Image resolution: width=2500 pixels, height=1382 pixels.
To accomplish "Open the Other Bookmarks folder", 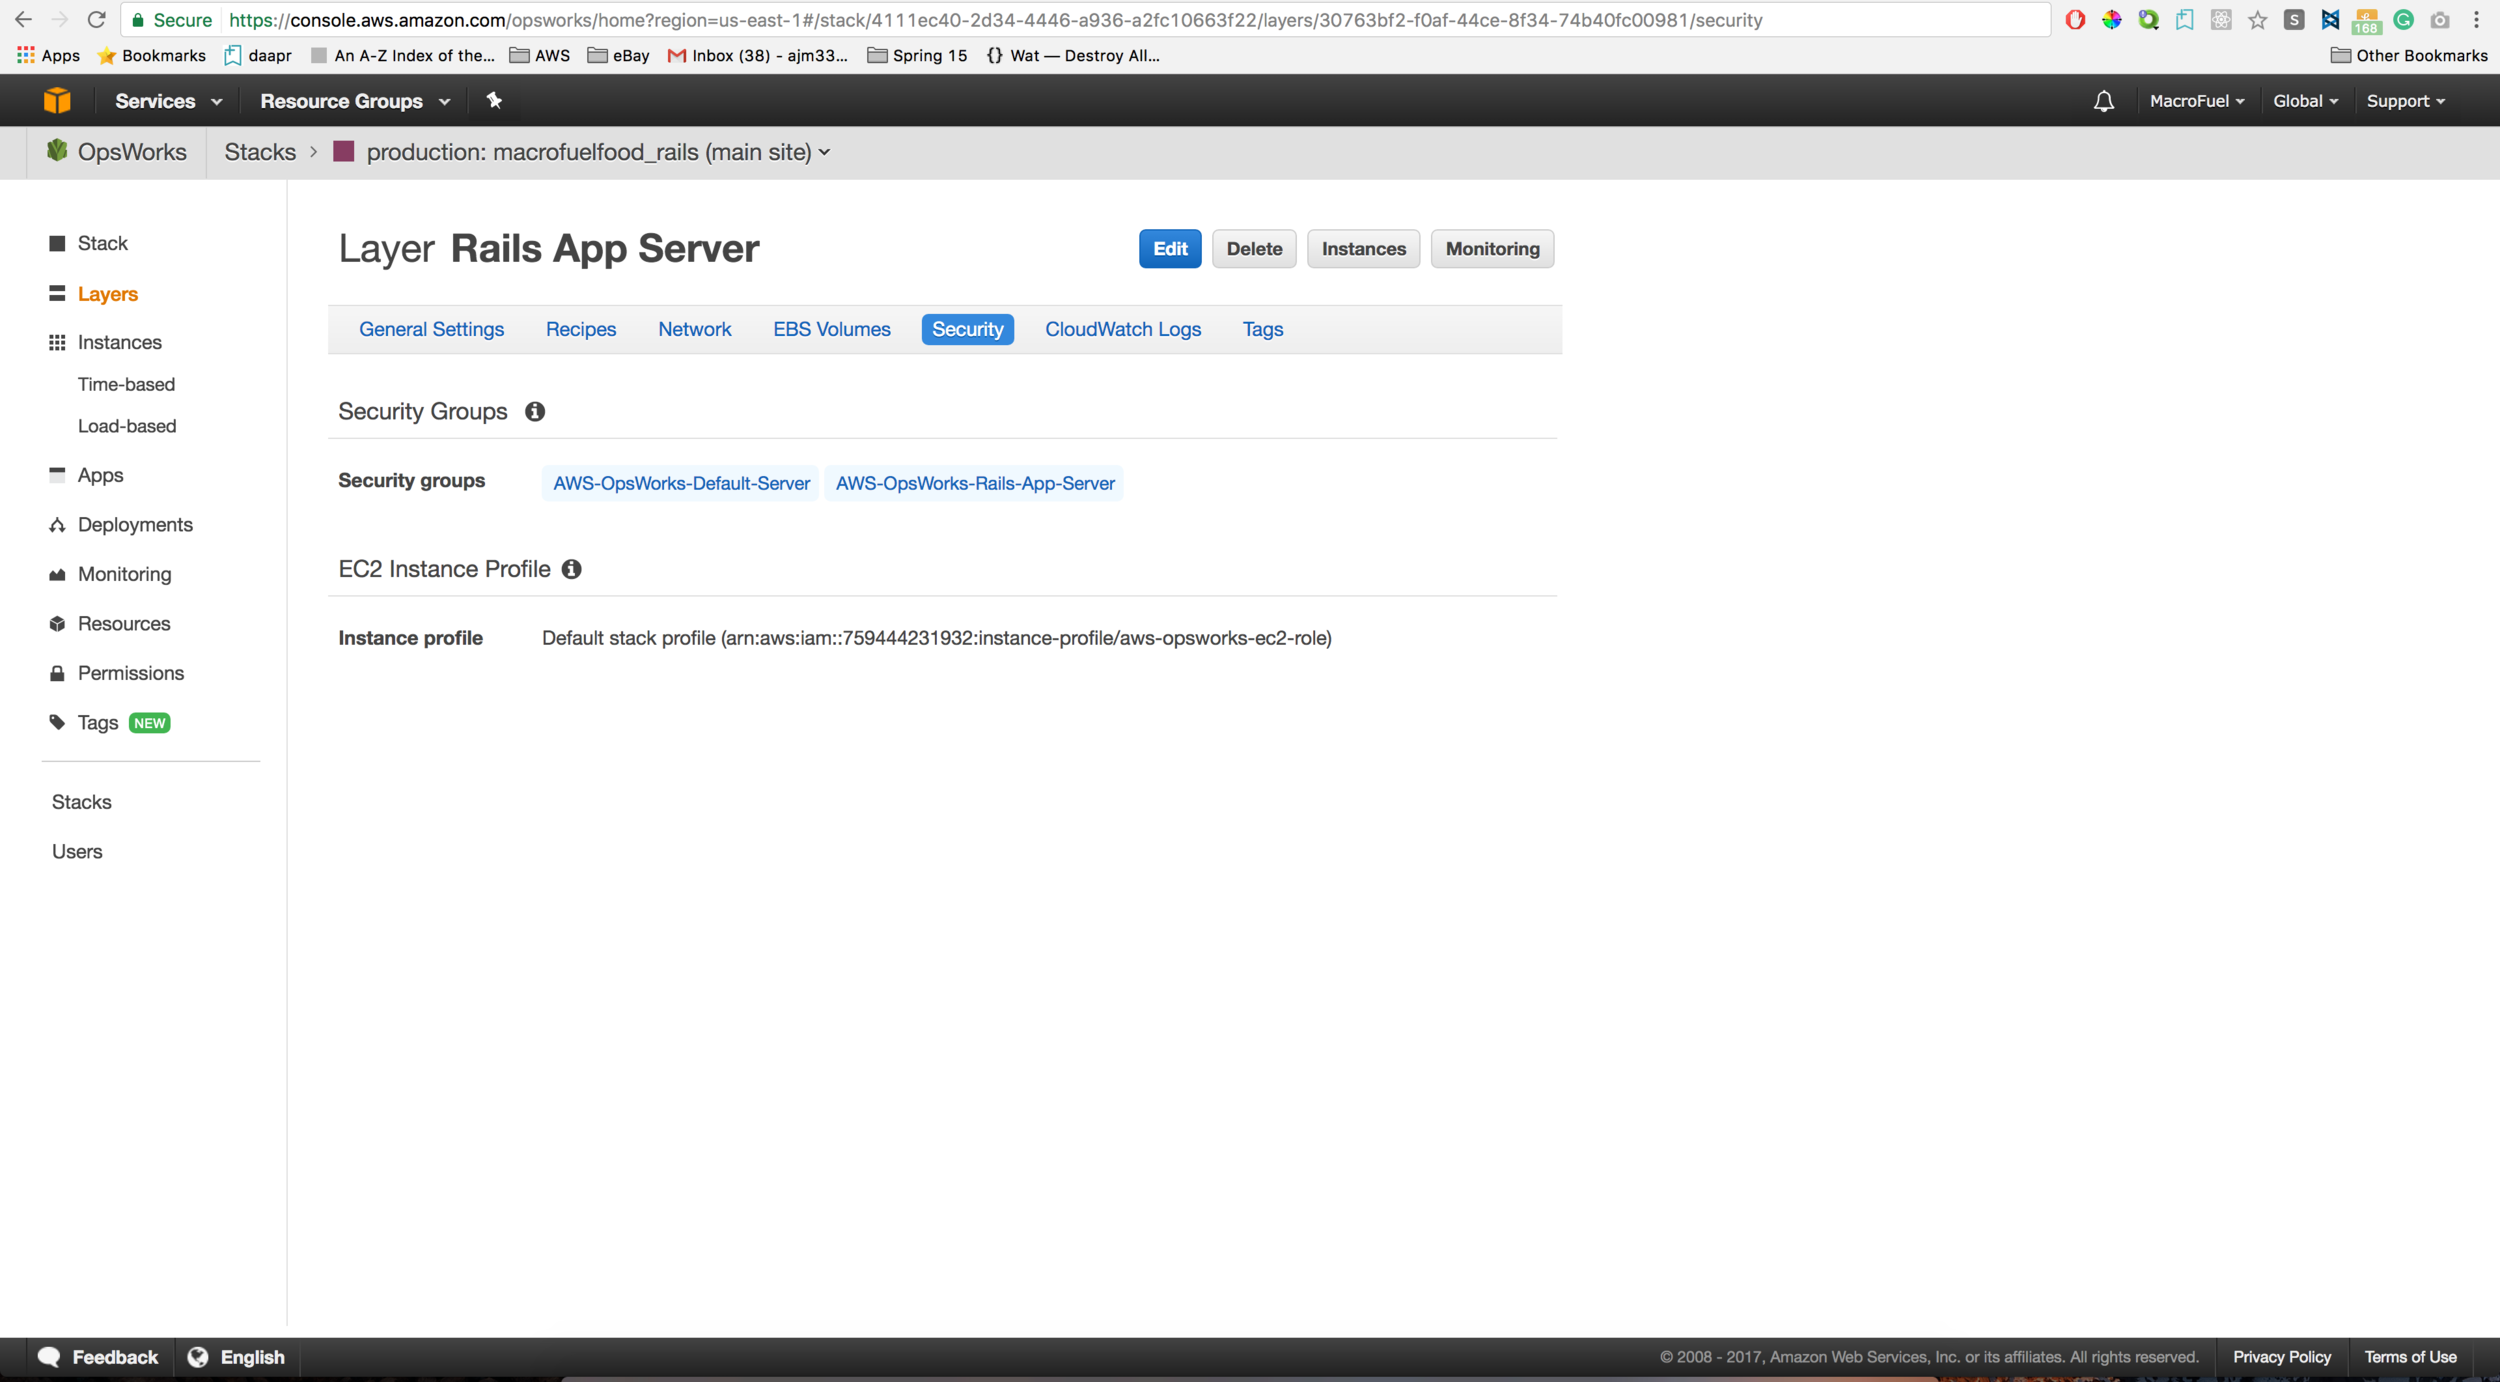I will (2409, 55).
